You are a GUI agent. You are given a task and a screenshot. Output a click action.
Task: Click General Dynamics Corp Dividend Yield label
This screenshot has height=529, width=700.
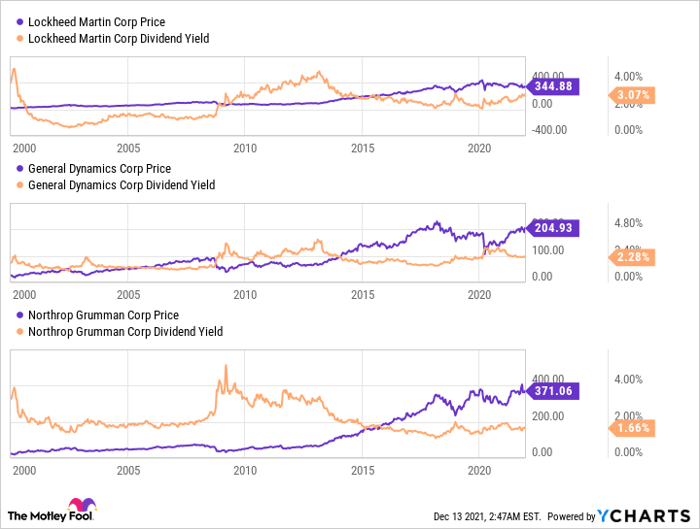click(x=121, y=185)
